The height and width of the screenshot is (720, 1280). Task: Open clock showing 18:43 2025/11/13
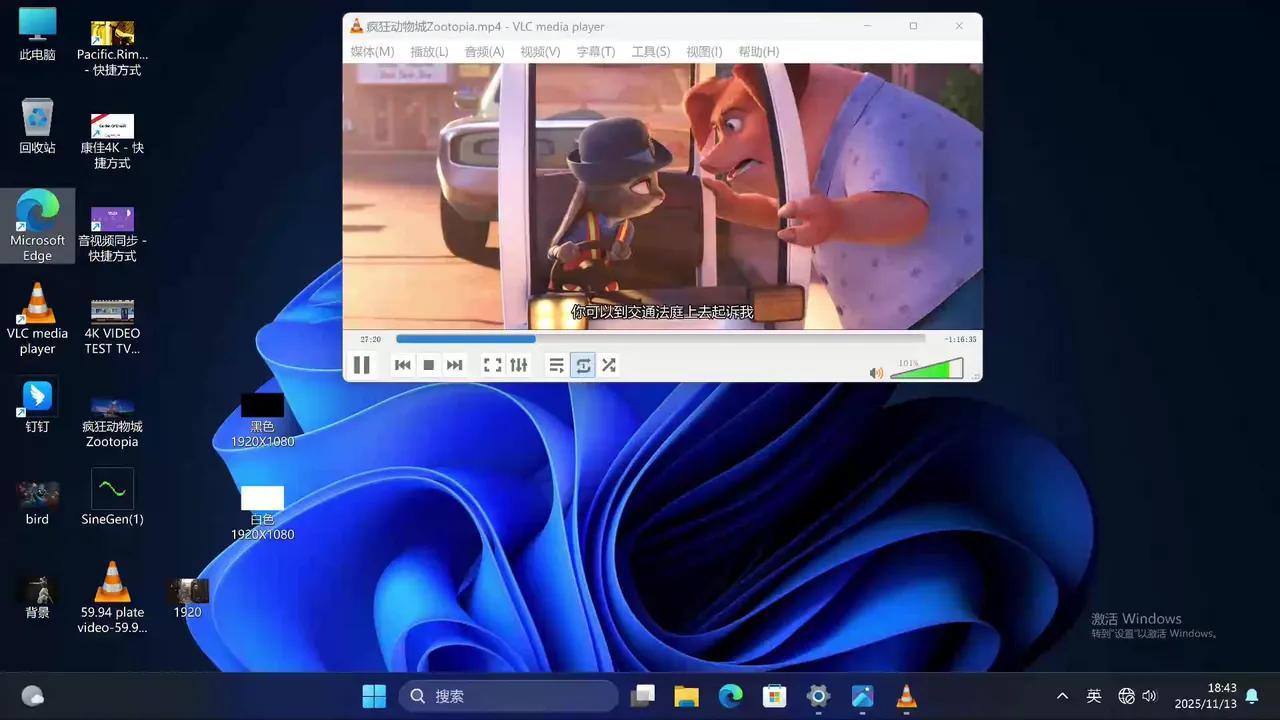(x=1205, y=696)
